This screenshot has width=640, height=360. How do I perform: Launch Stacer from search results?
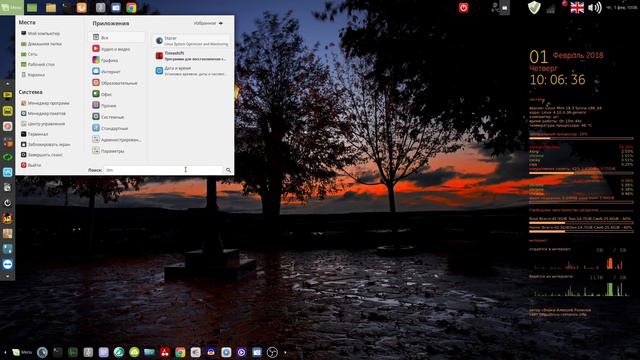[191, 41]
